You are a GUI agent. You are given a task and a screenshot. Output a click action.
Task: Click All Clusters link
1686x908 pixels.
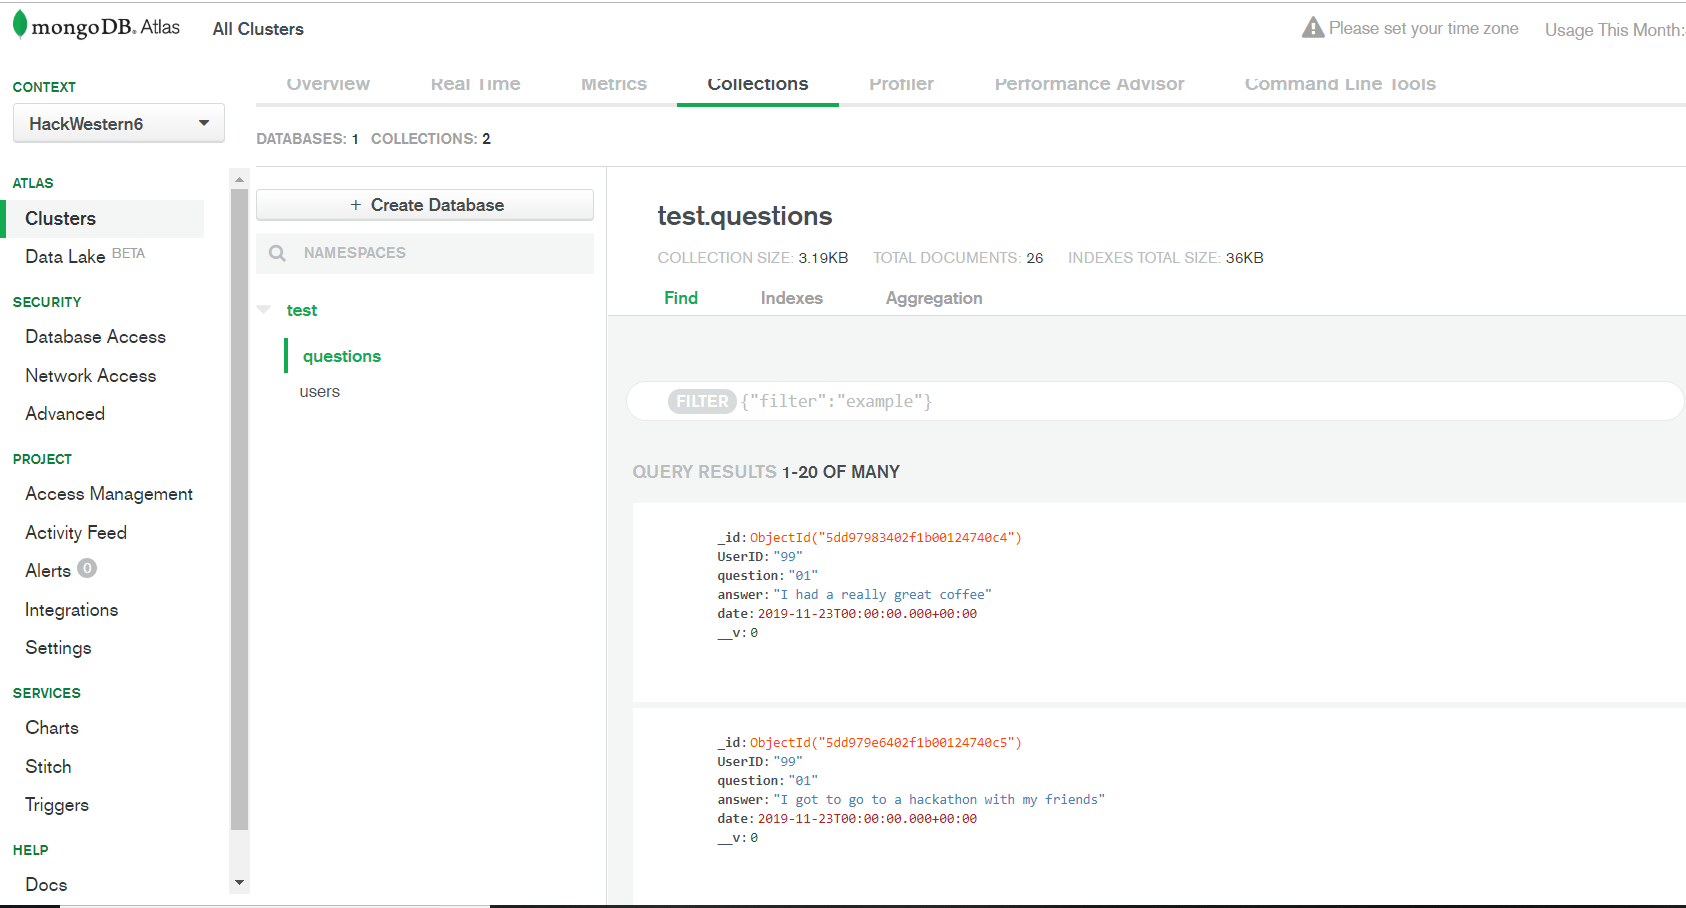(258, 29)
